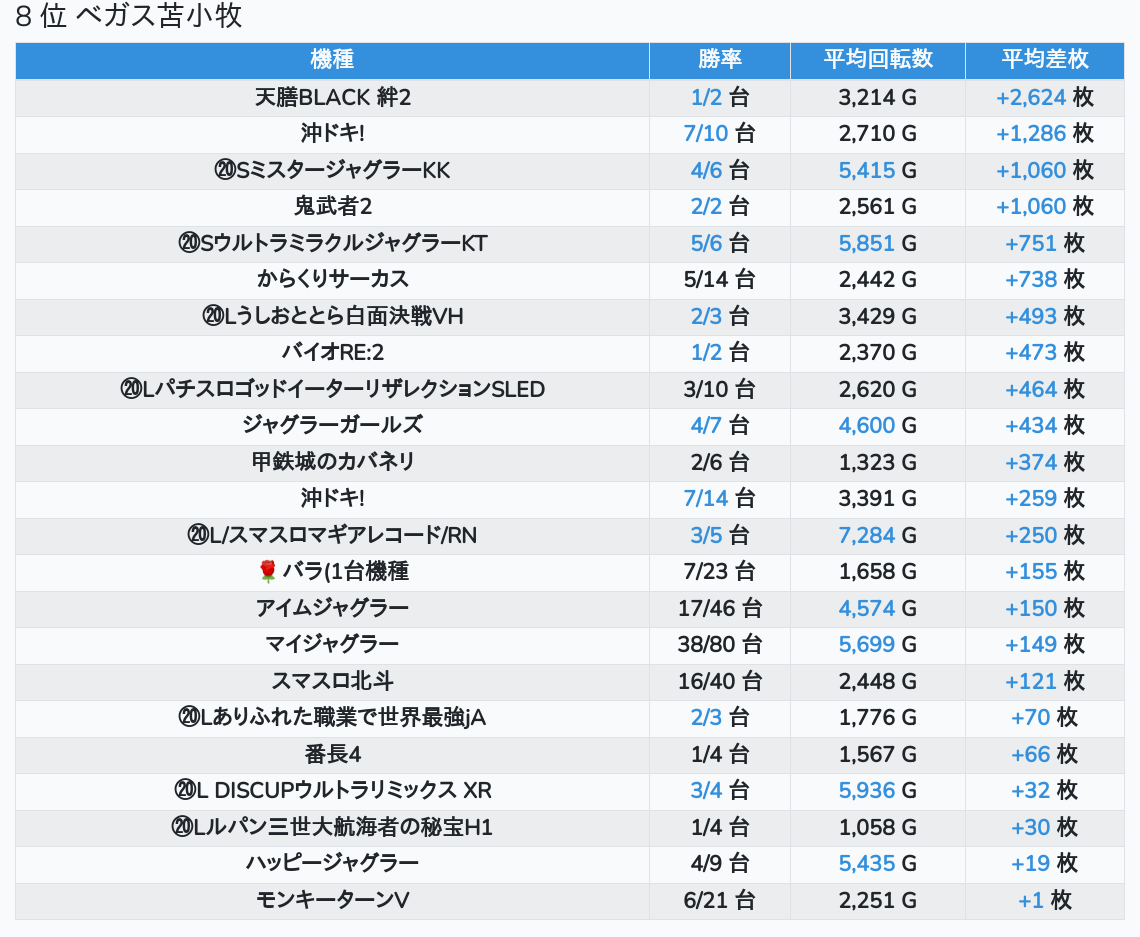Click the 天膳BLACK 絆2 machine name
The height and width of the screenshot is (937, 1140).
(x=332, y=97)
